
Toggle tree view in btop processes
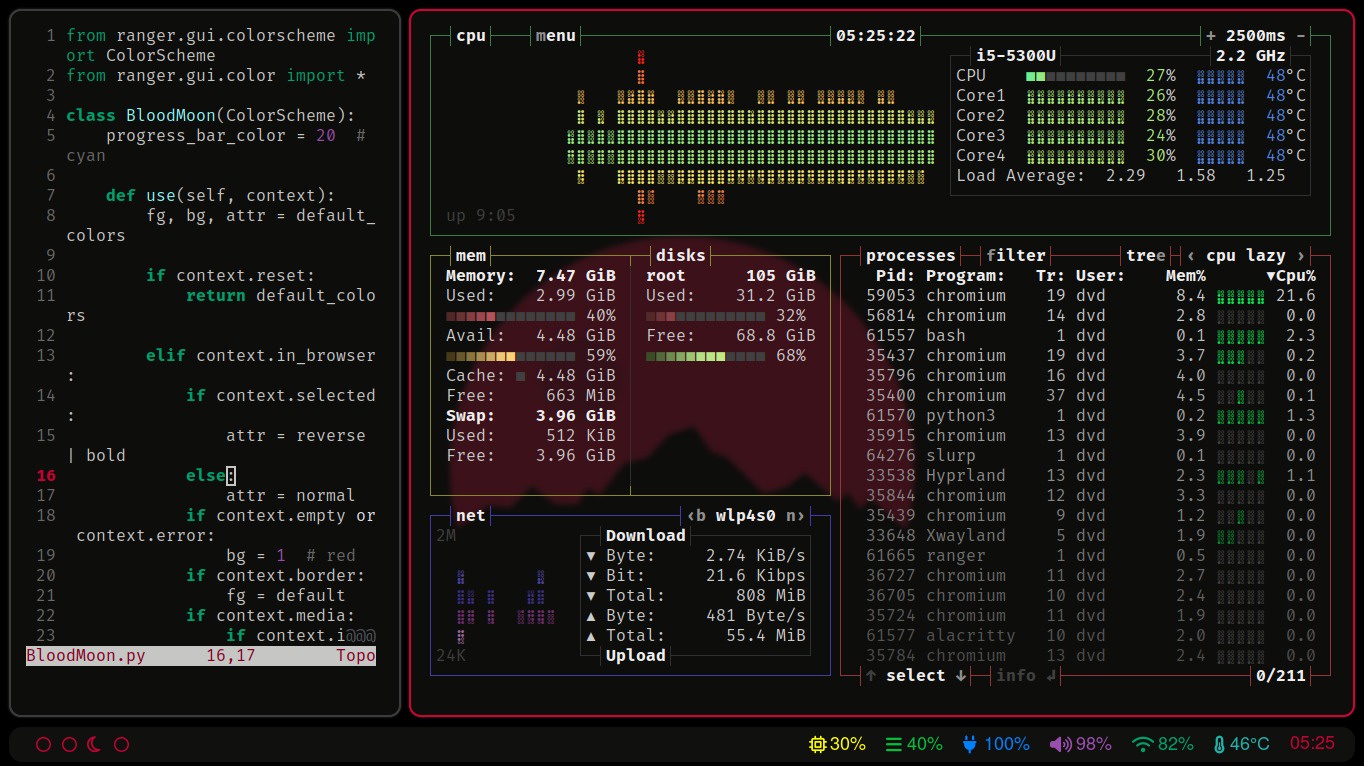pos(1146,255)
